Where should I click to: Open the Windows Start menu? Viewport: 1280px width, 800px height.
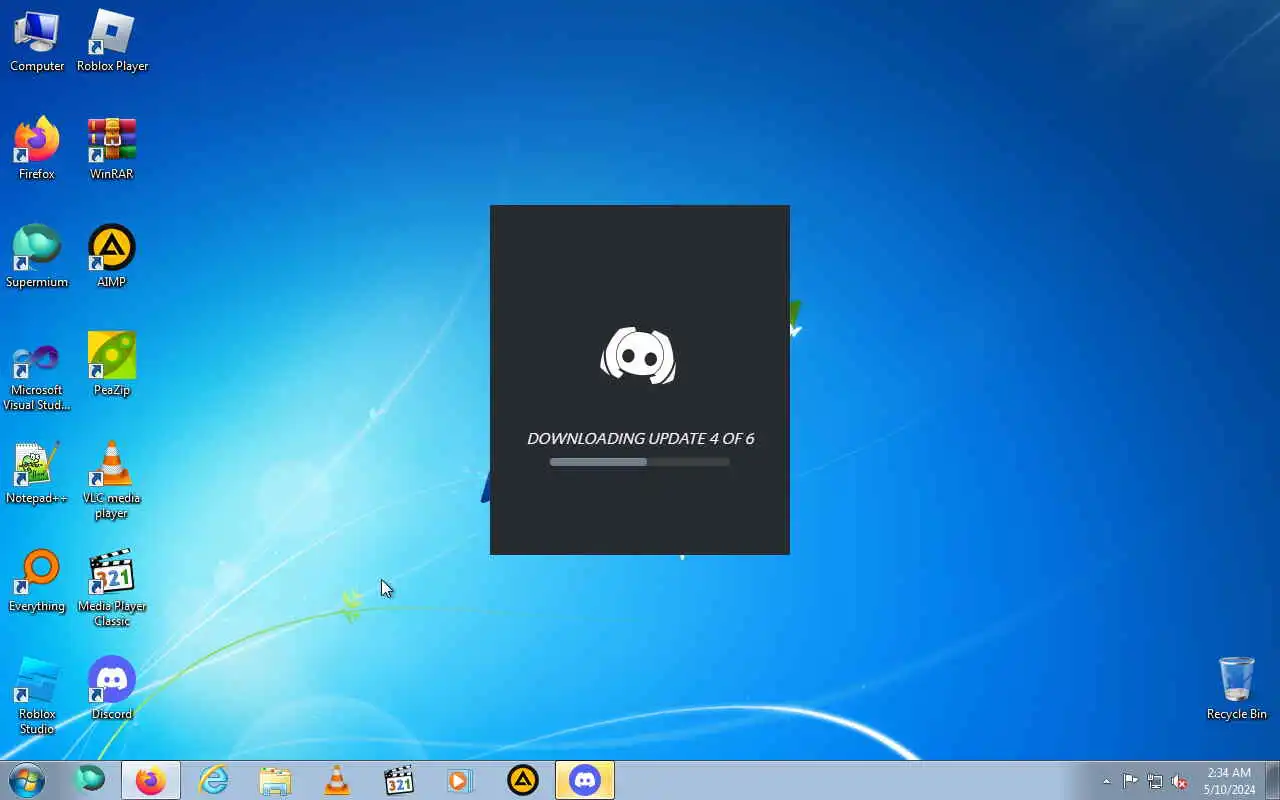click(x=27, y=780)
